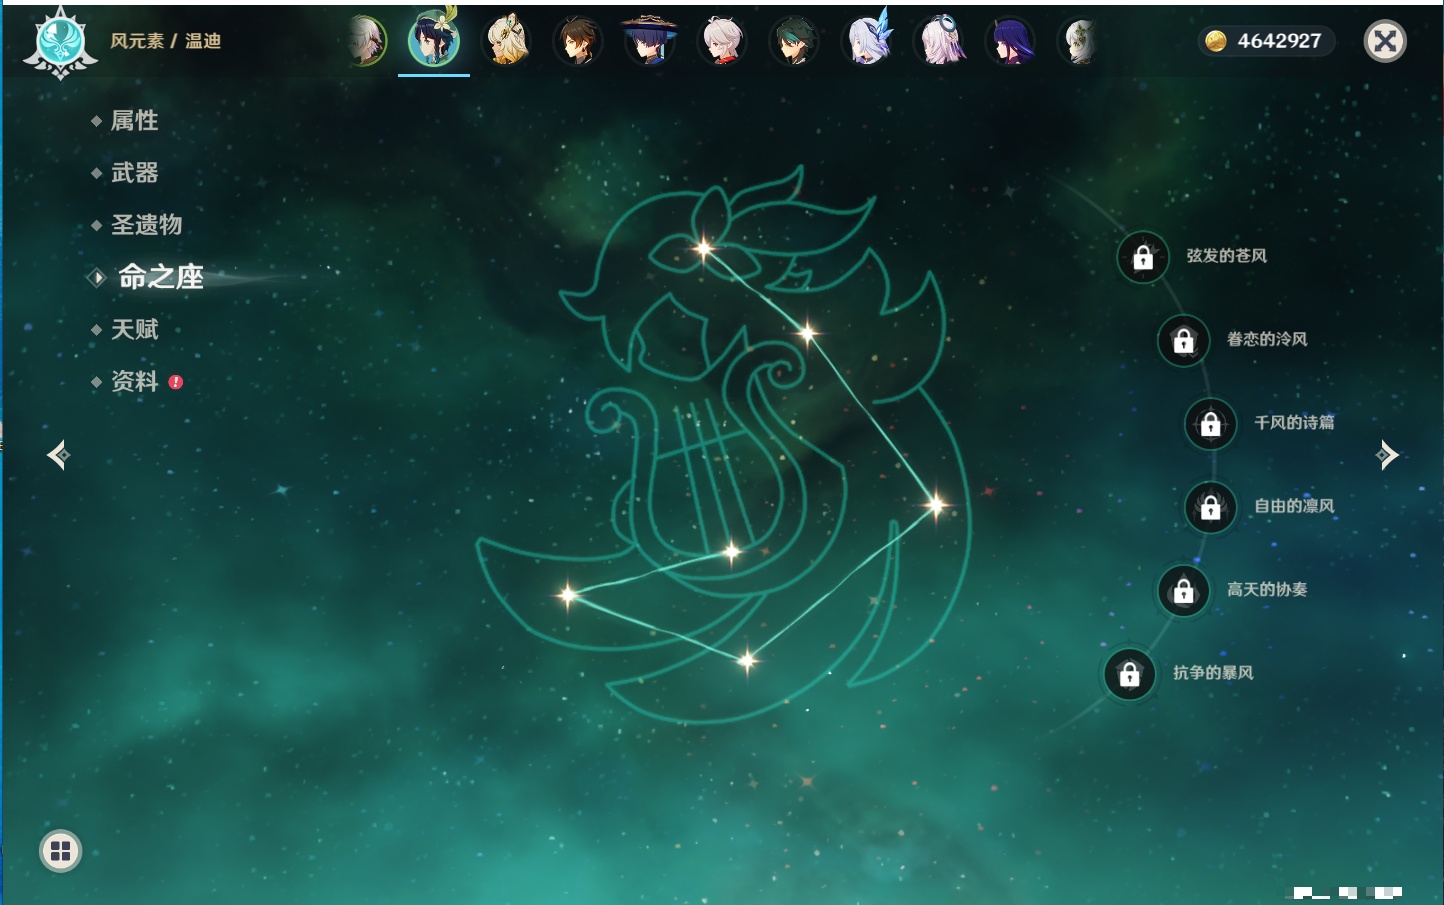Switch to the brown-haired character avatar
Viewport: 1444px width, 905px height.
click(578, 41)
